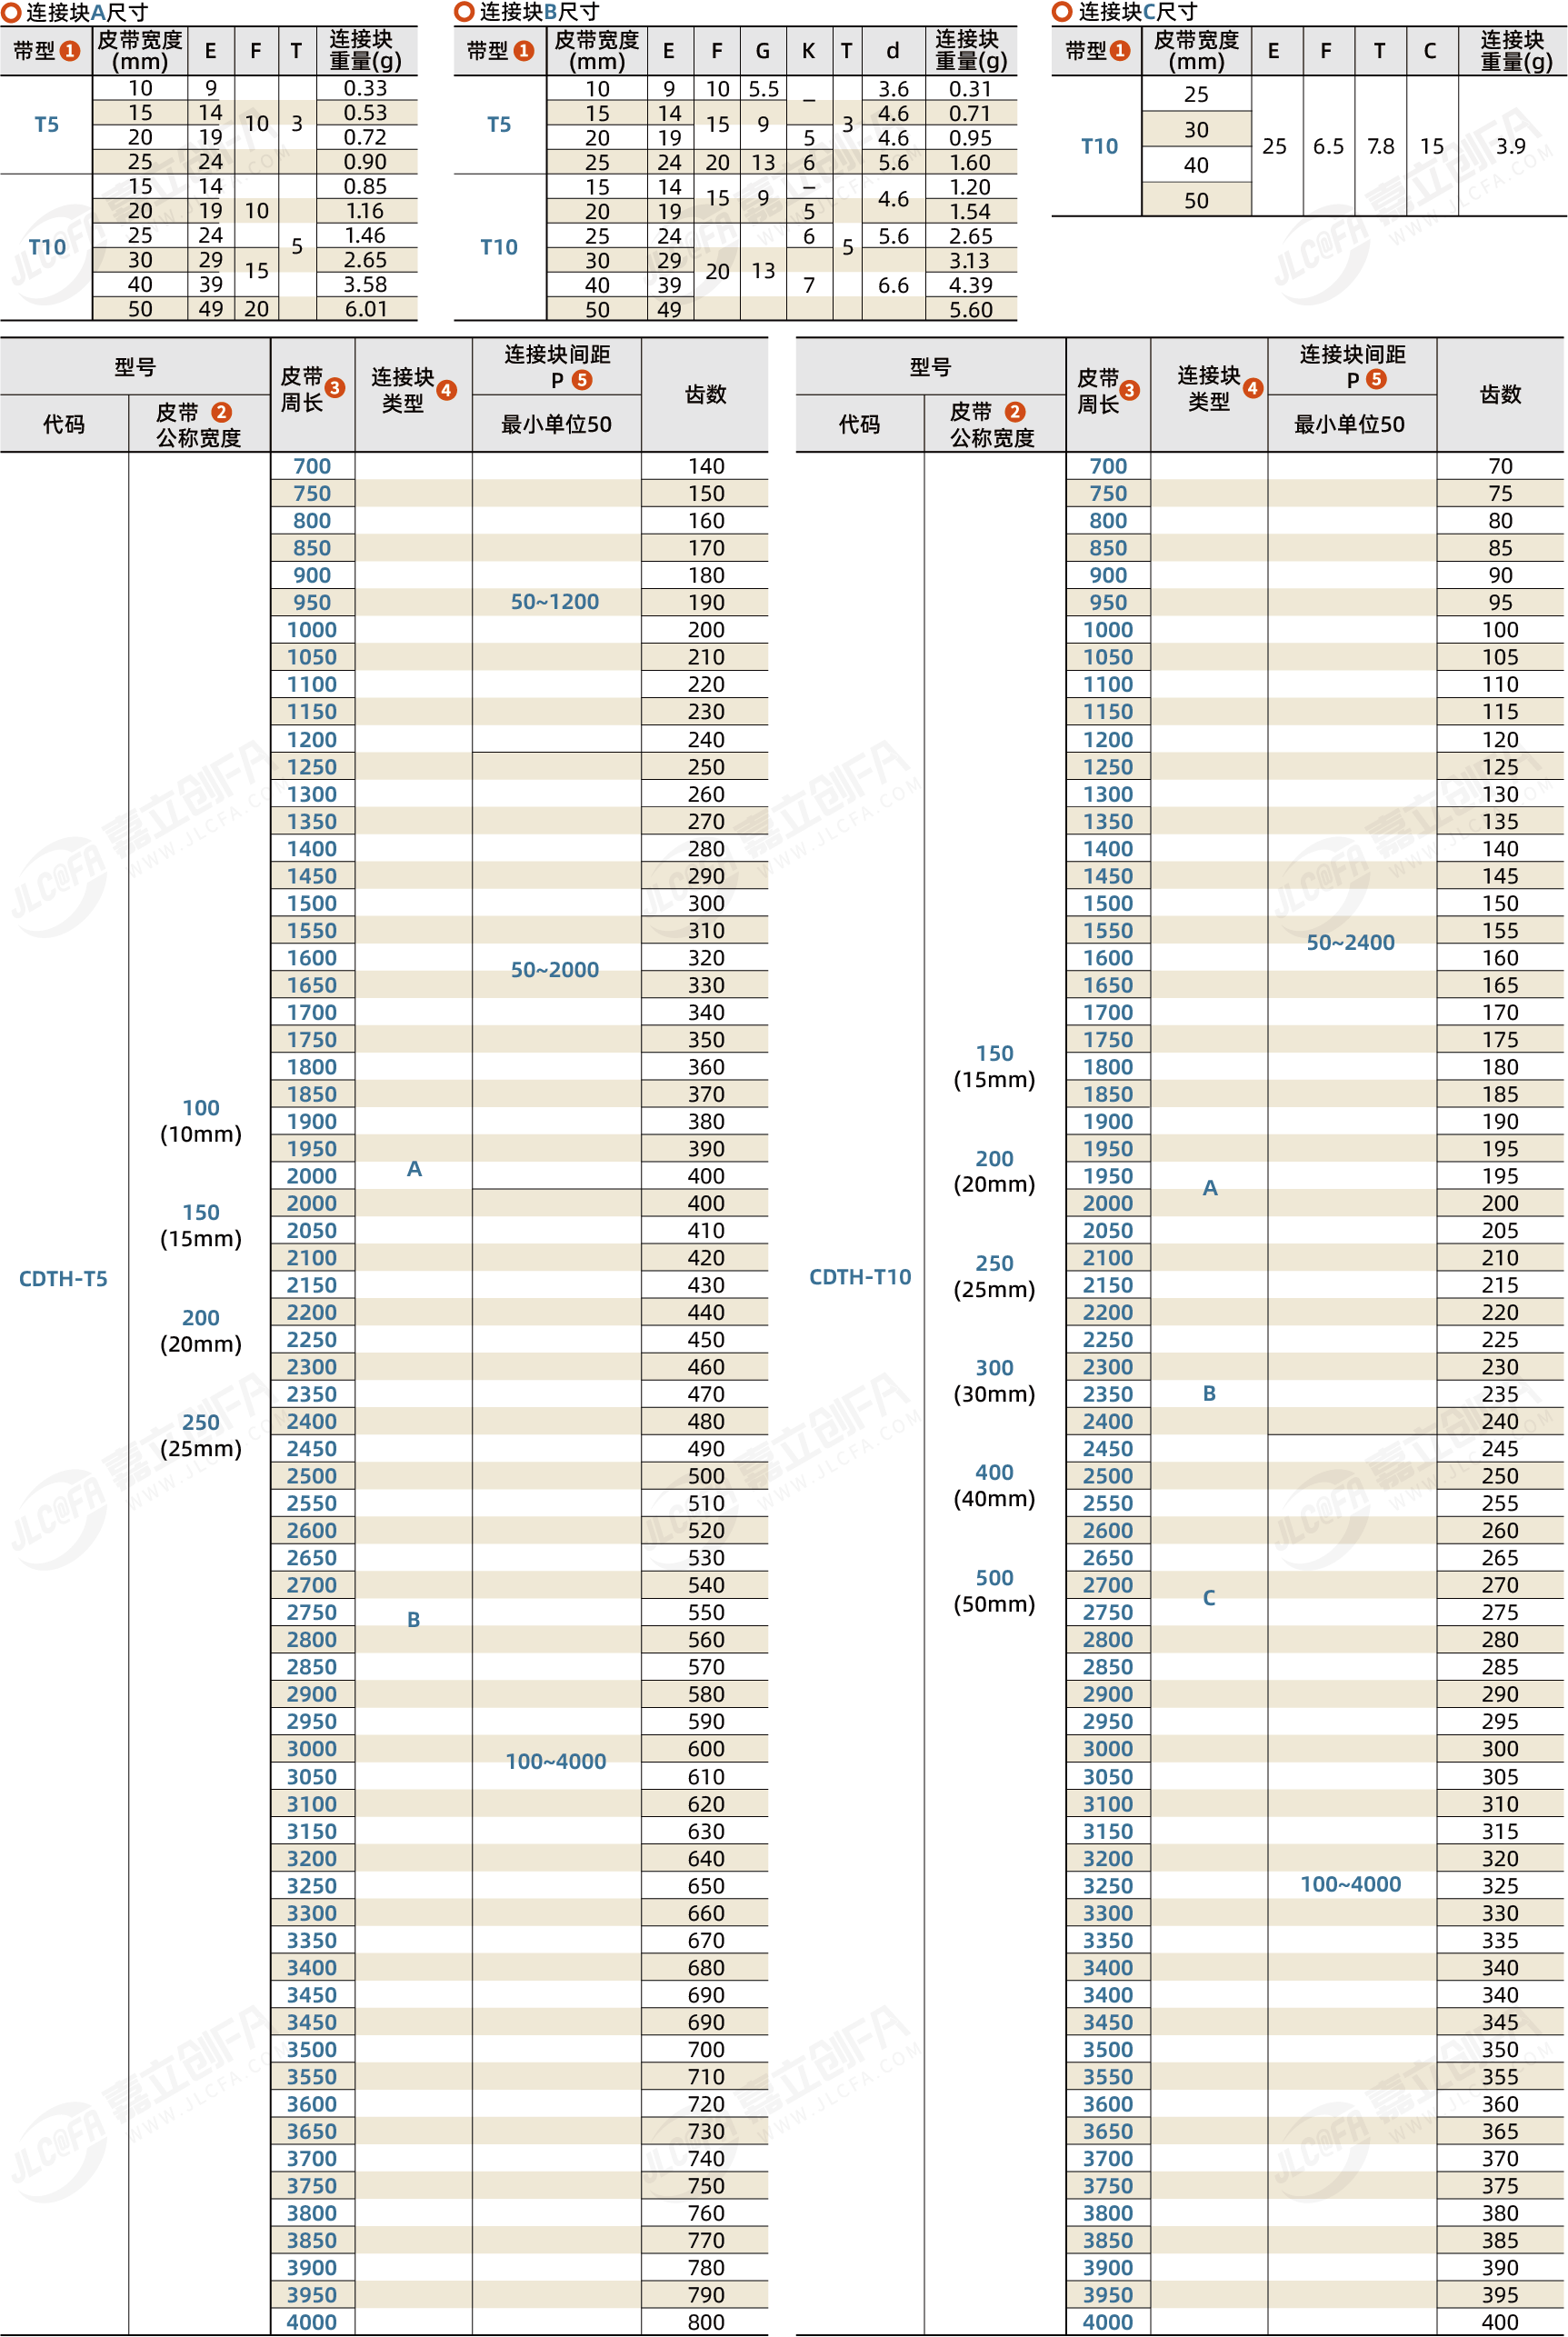Click tooth count 800

pos(706,2322)
